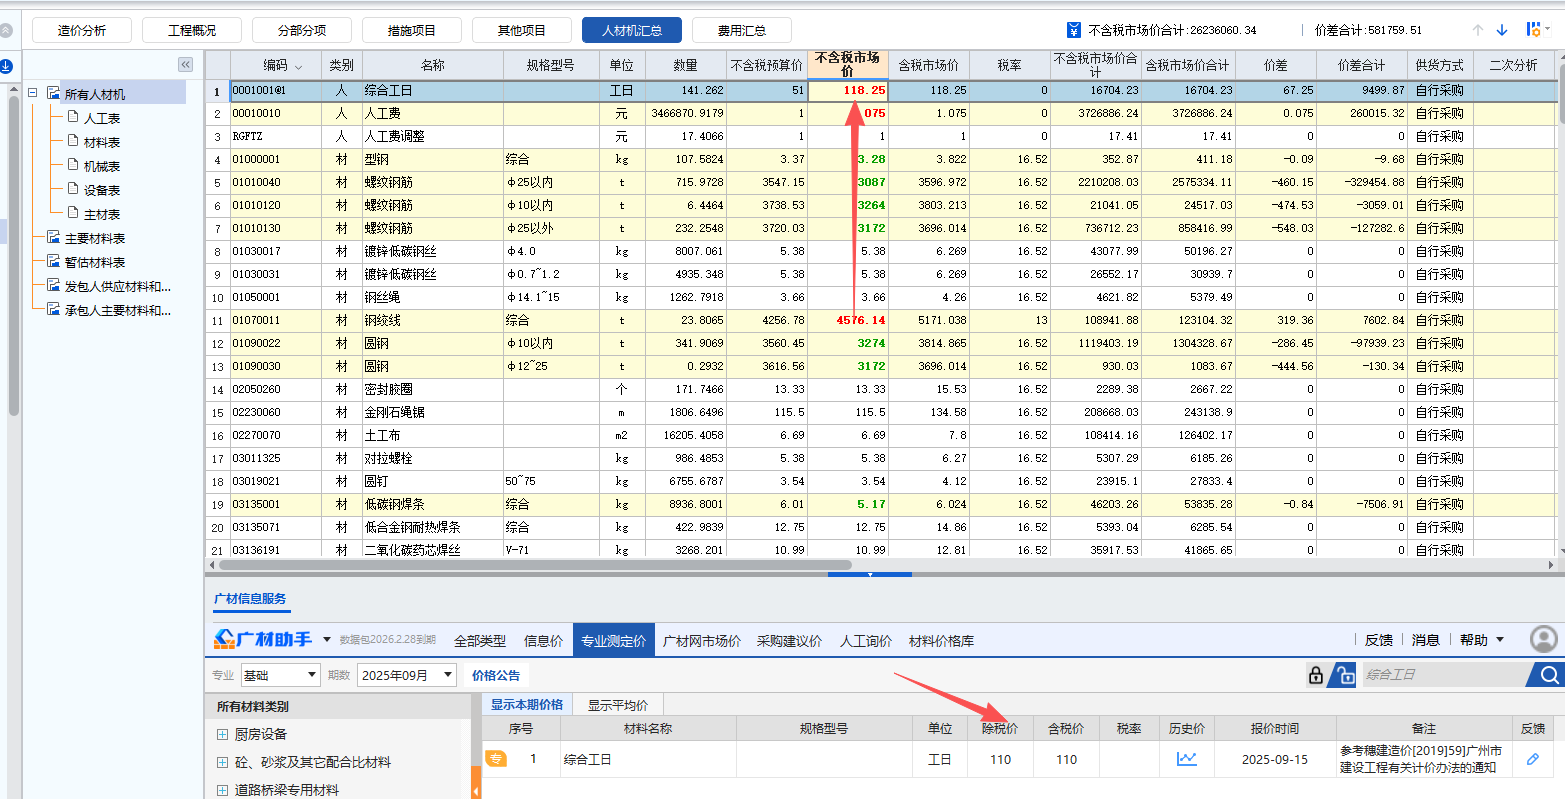The image size is (1565, 799).
Task: Open the user avatar icon
Action: [1542, 638]
